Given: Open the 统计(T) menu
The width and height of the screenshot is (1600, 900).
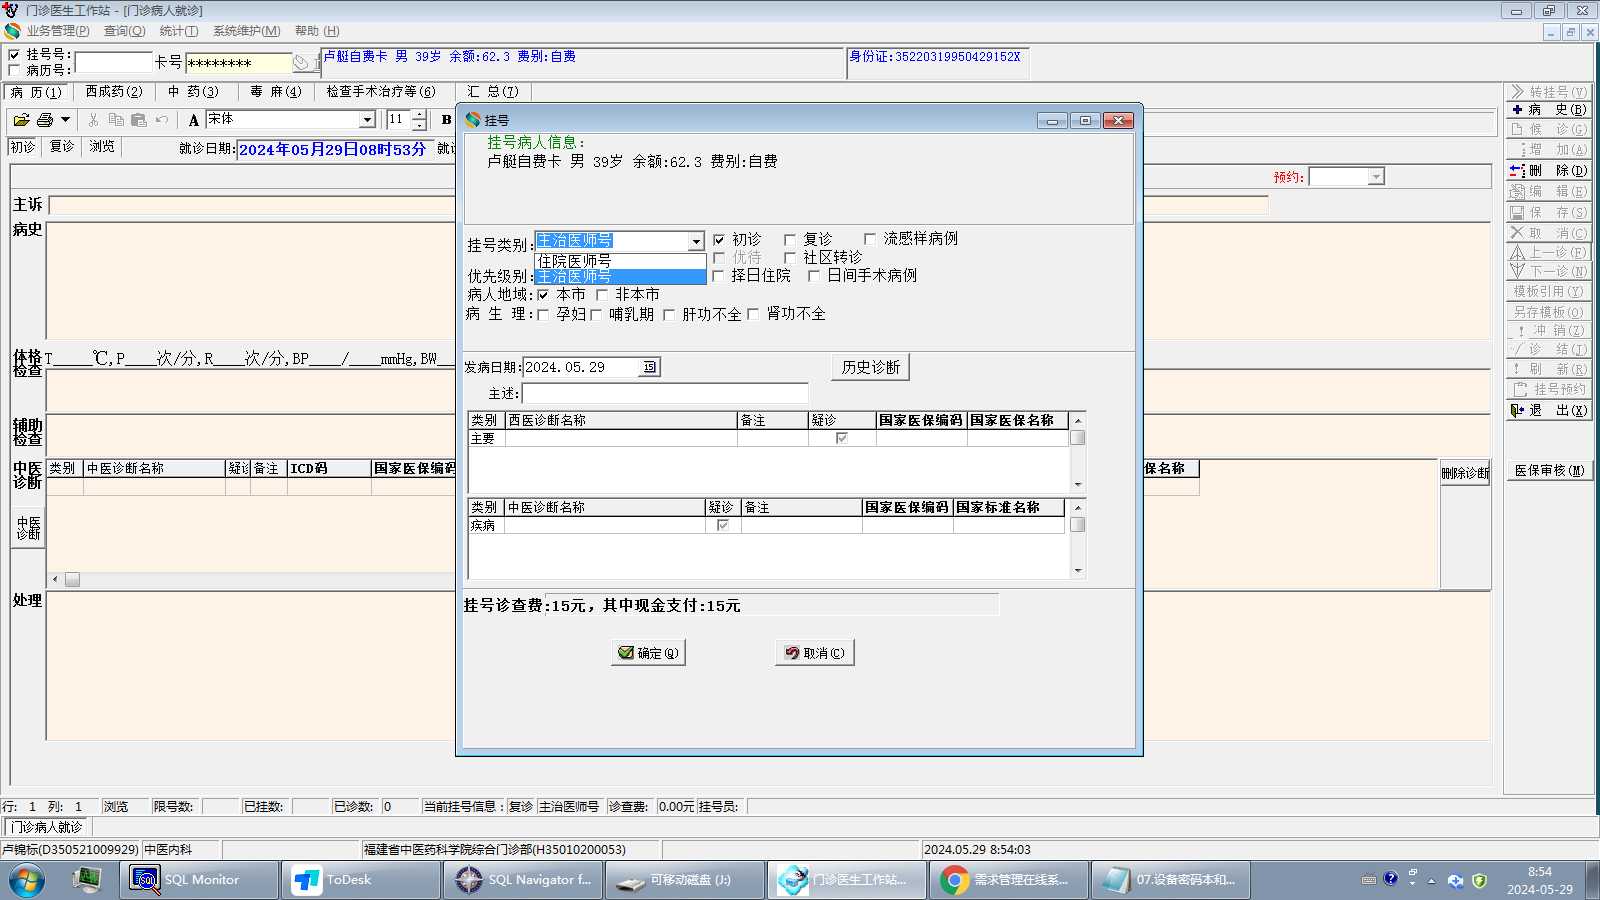Looking at the screenshot, I should (179, 31).
